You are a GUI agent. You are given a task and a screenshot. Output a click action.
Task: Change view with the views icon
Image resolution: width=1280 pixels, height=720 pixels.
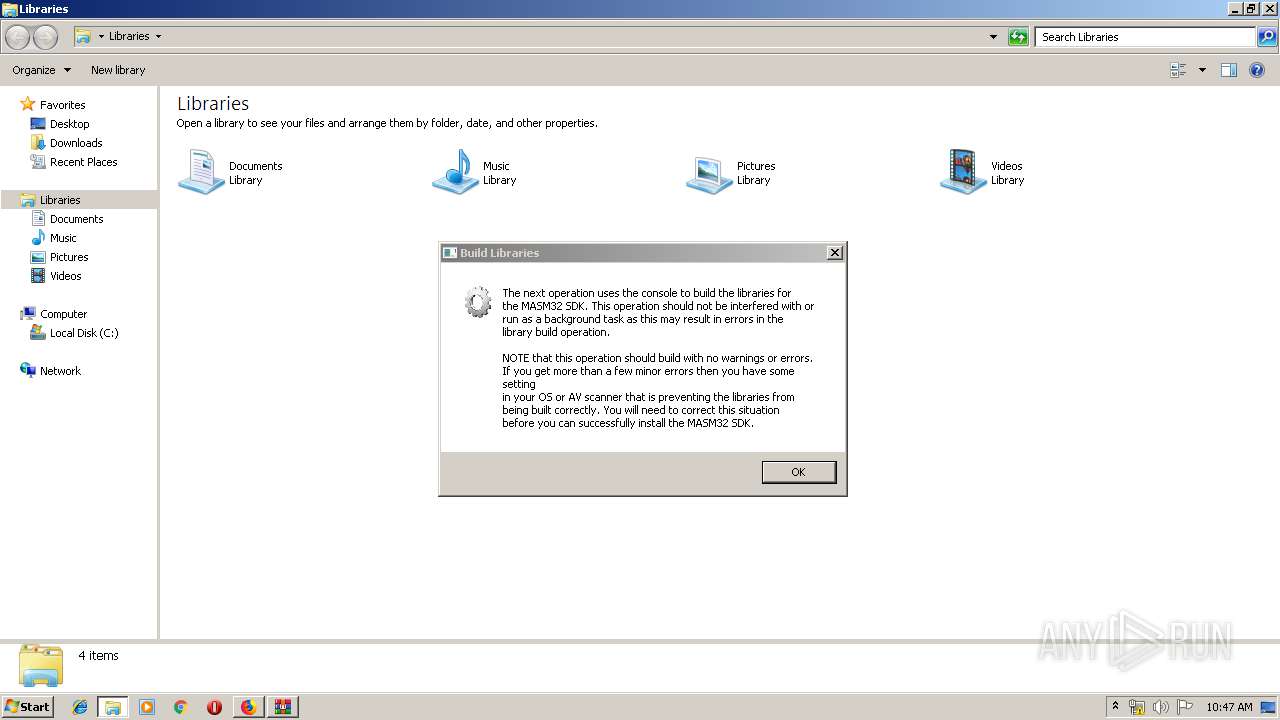pyautogui.click(x=1178, y=70)
